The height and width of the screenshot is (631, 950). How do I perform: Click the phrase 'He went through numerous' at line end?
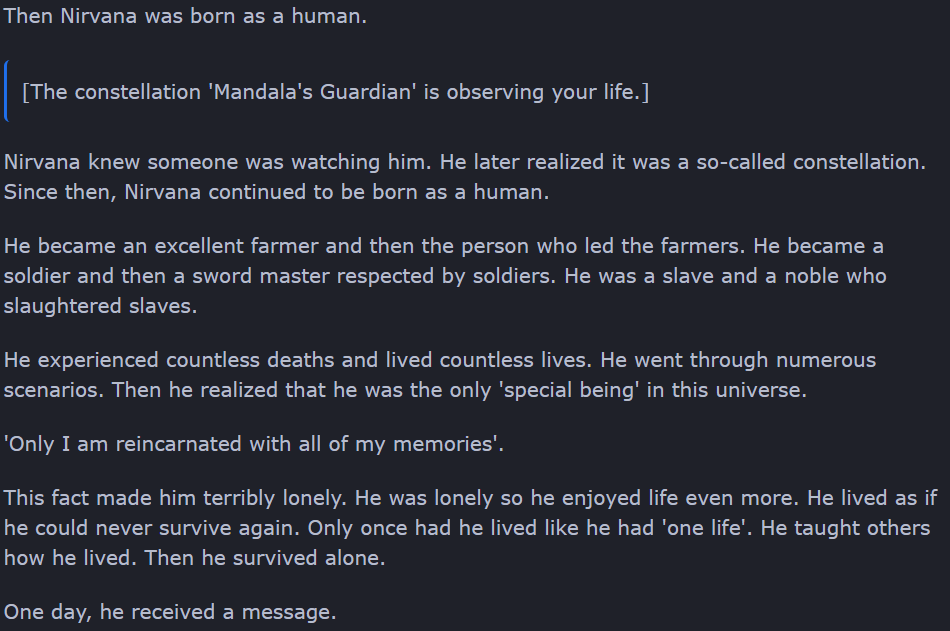(738, 360)
